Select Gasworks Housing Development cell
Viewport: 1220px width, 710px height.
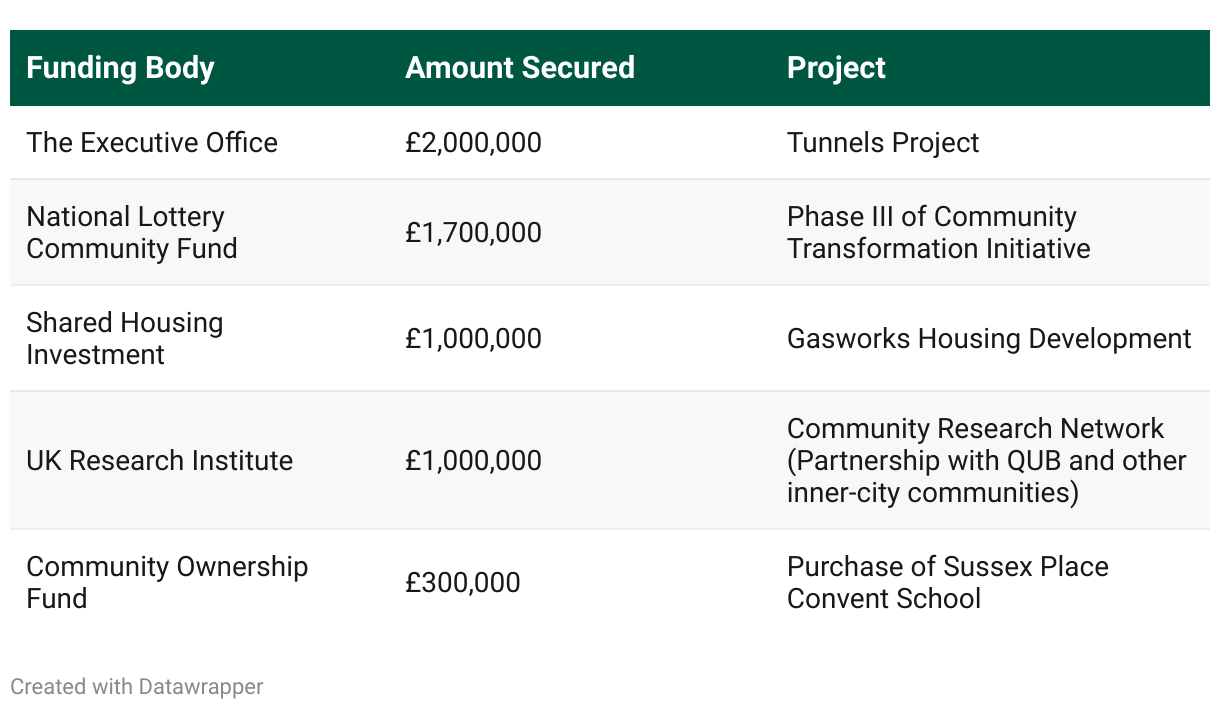click(989, 339)
